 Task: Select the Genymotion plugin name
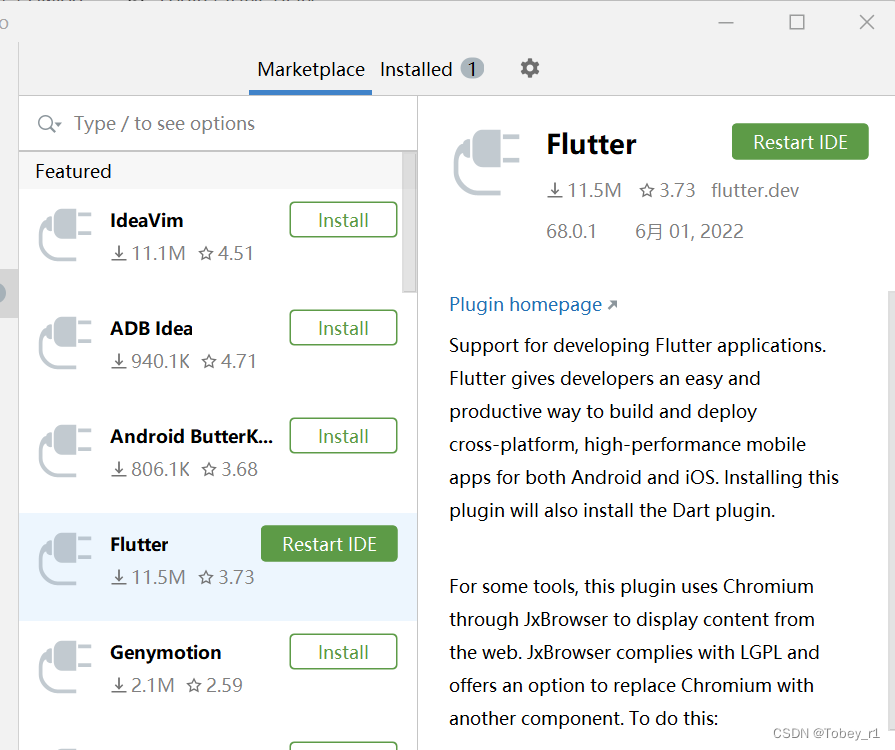click(x=166, y=652)
